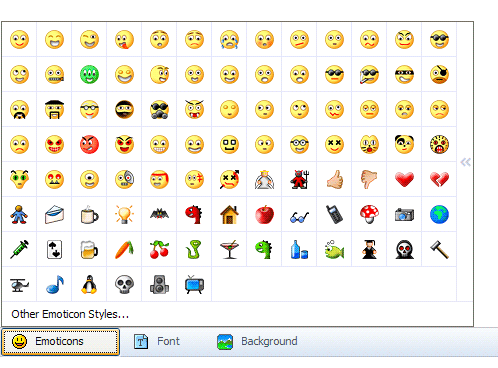498x368 pixels.
Task: Pick the green three-eyed alien emoticon
Action: click(x=89, y=74)
